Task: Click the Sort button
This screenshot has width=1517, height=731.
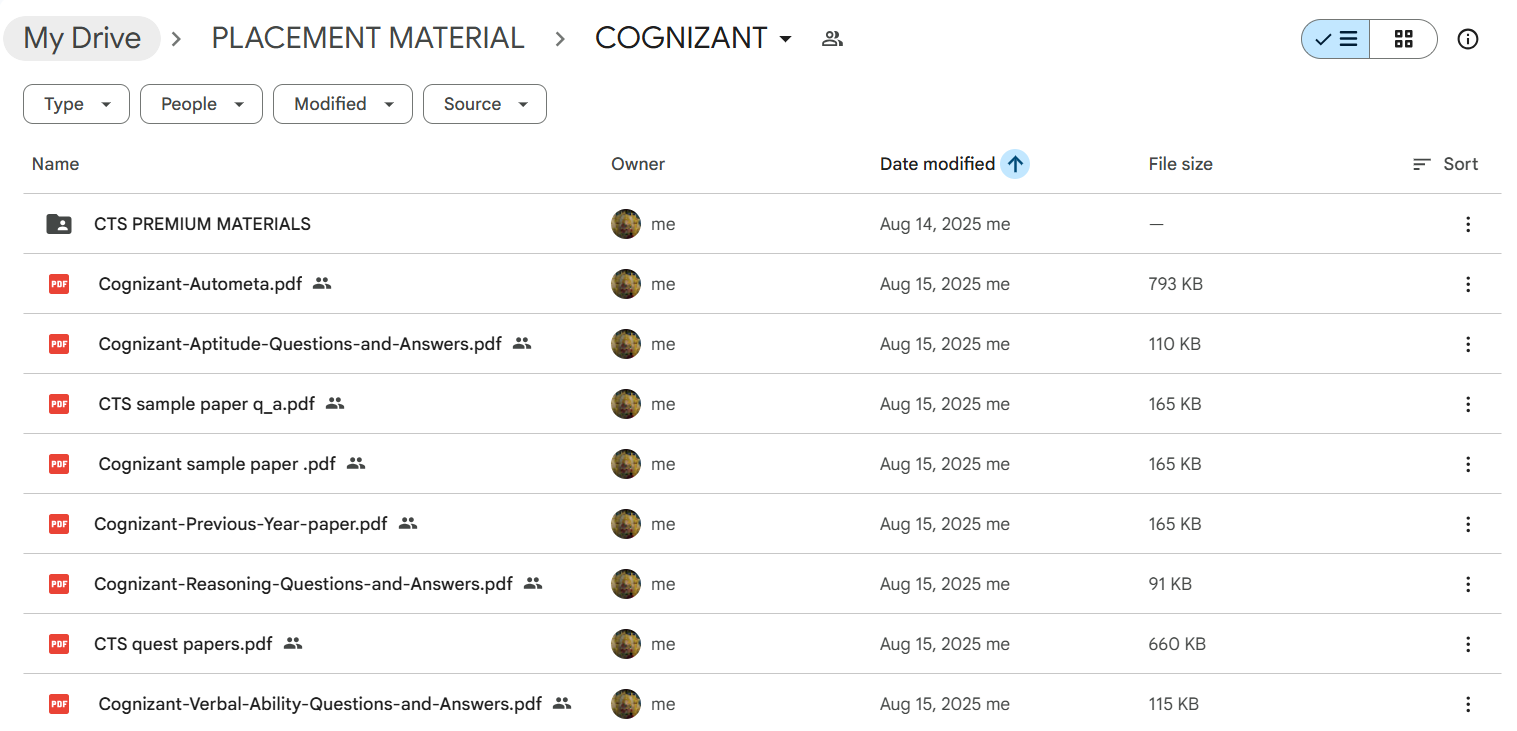Action: coord(1445,164)
